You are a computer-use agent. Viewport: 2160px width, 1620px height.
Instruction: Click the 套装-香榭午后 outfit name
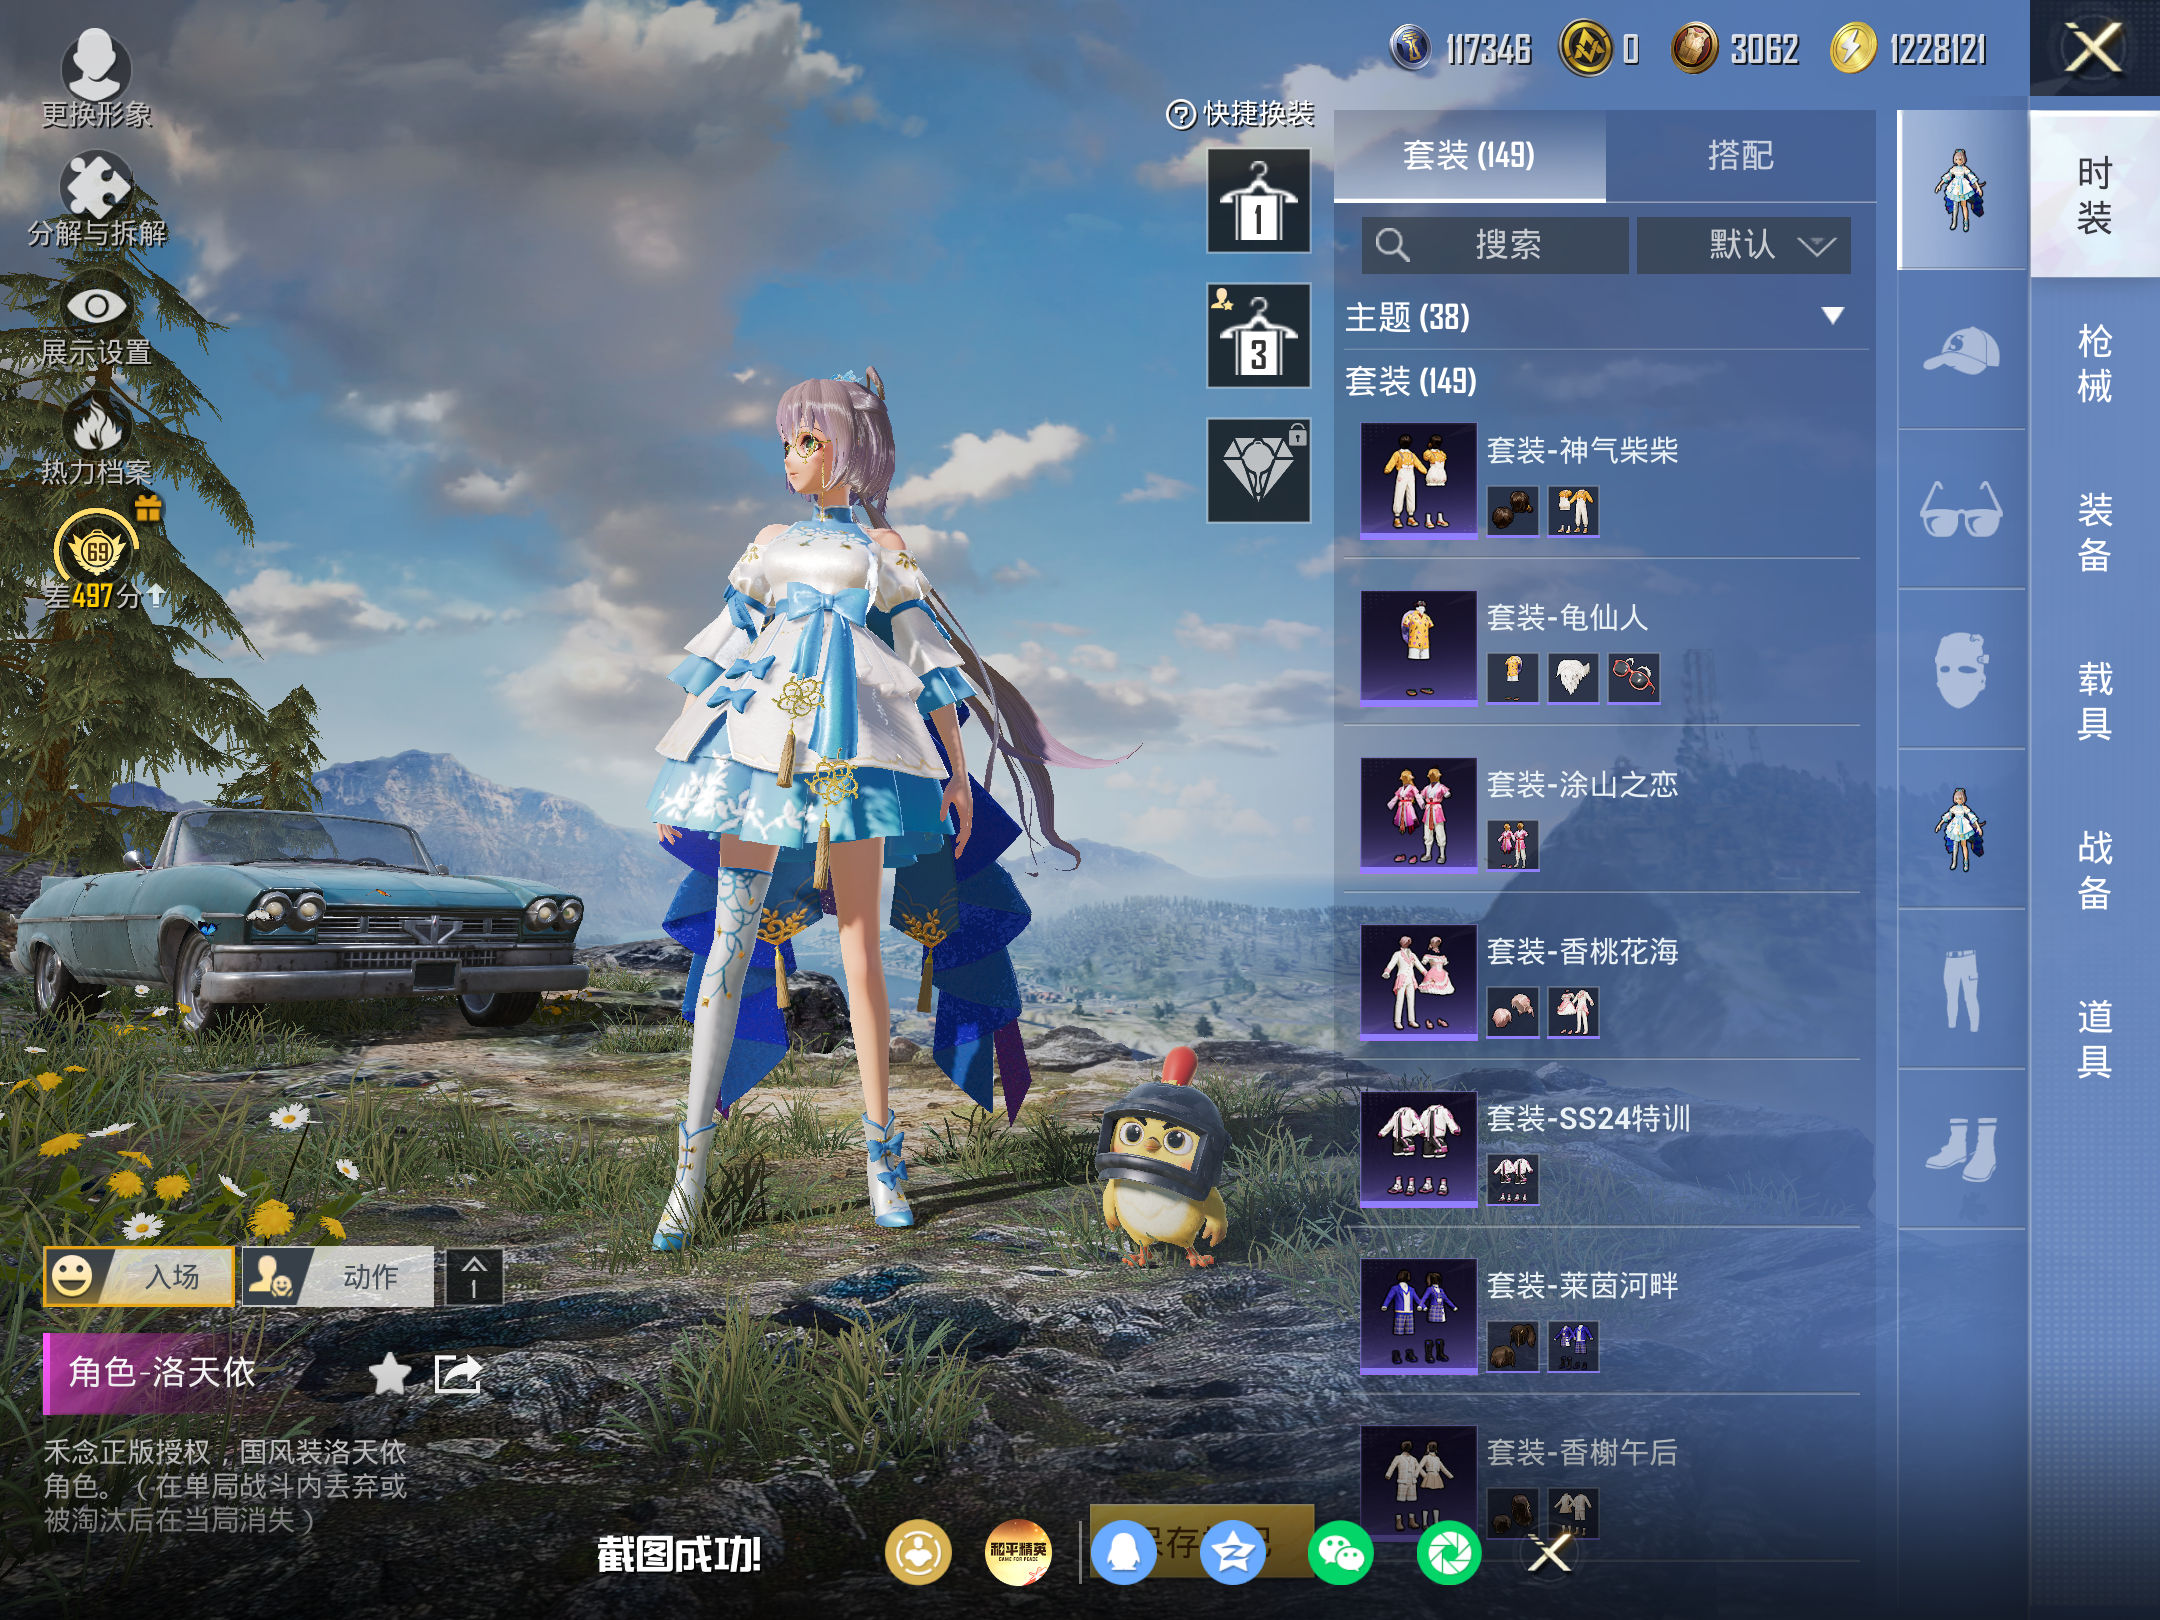tap(1582, 1452)
